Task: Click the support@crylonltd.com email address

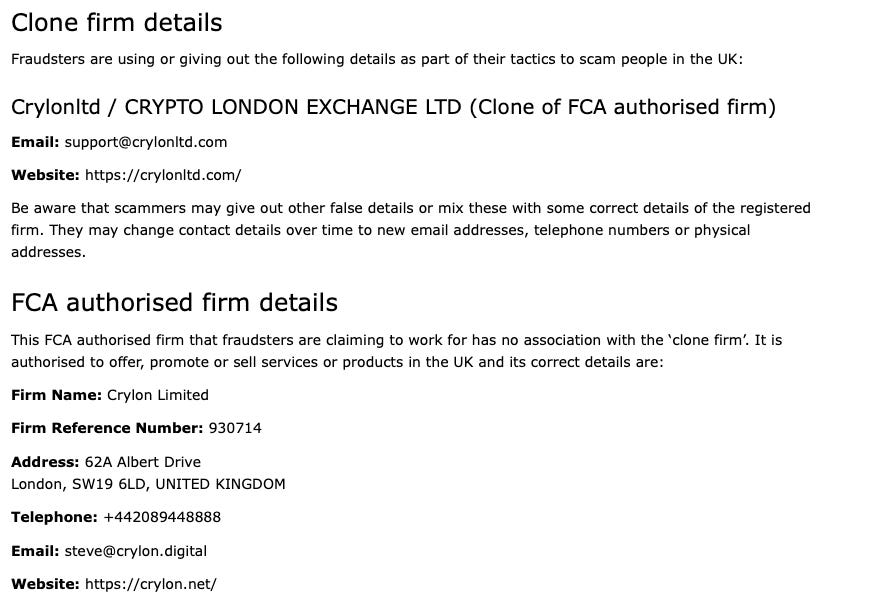Action: [x=146, y=142]
